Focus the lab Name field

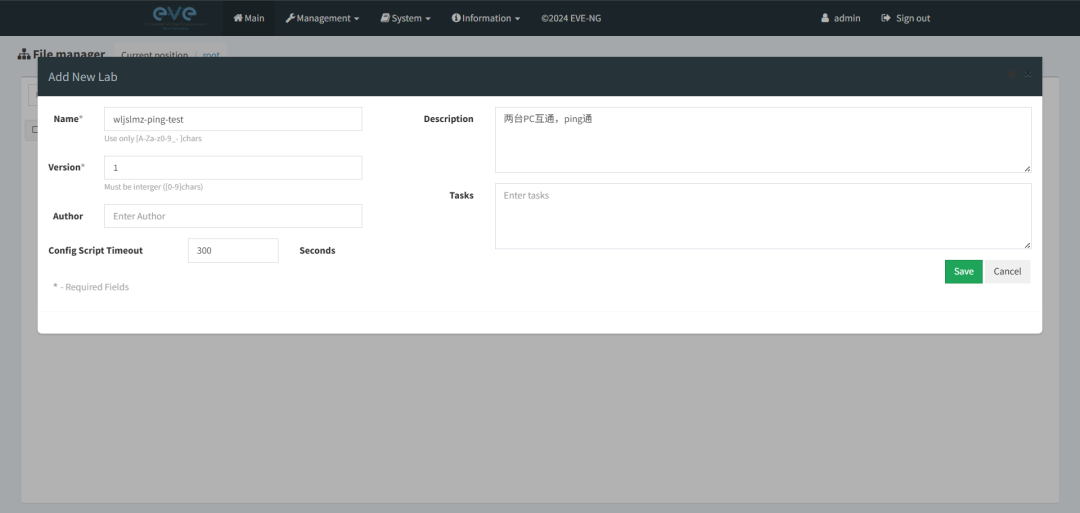[233, 119]
